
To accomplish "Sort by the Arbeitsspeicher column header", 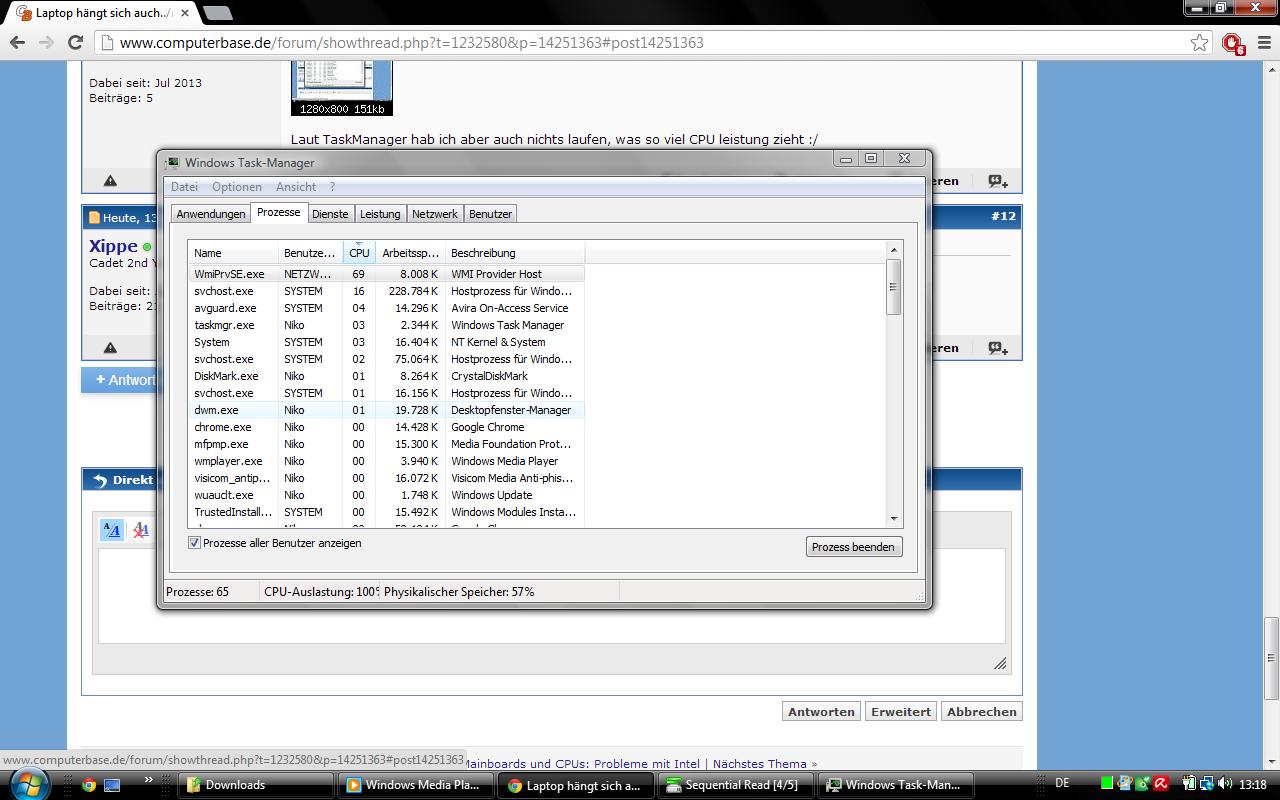I will coord(410,253).
